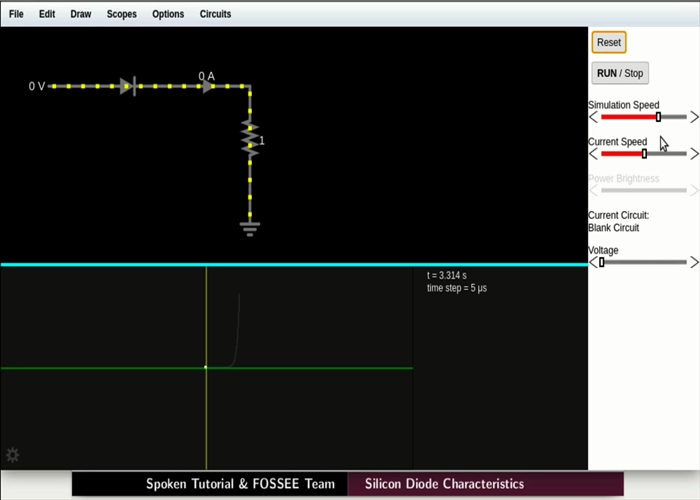This screenshot has height=500, width=700.
Task: Open the Draw menu
Action: coord(81,14)
